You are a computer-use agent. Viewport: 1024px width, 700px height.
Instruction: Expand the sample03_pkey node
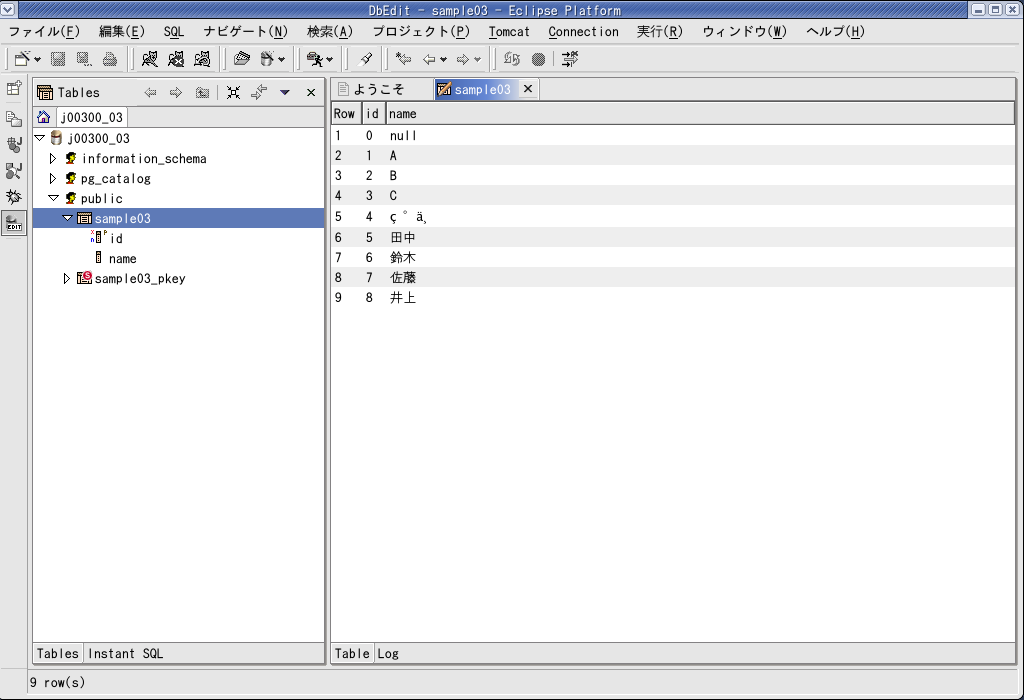67,278
